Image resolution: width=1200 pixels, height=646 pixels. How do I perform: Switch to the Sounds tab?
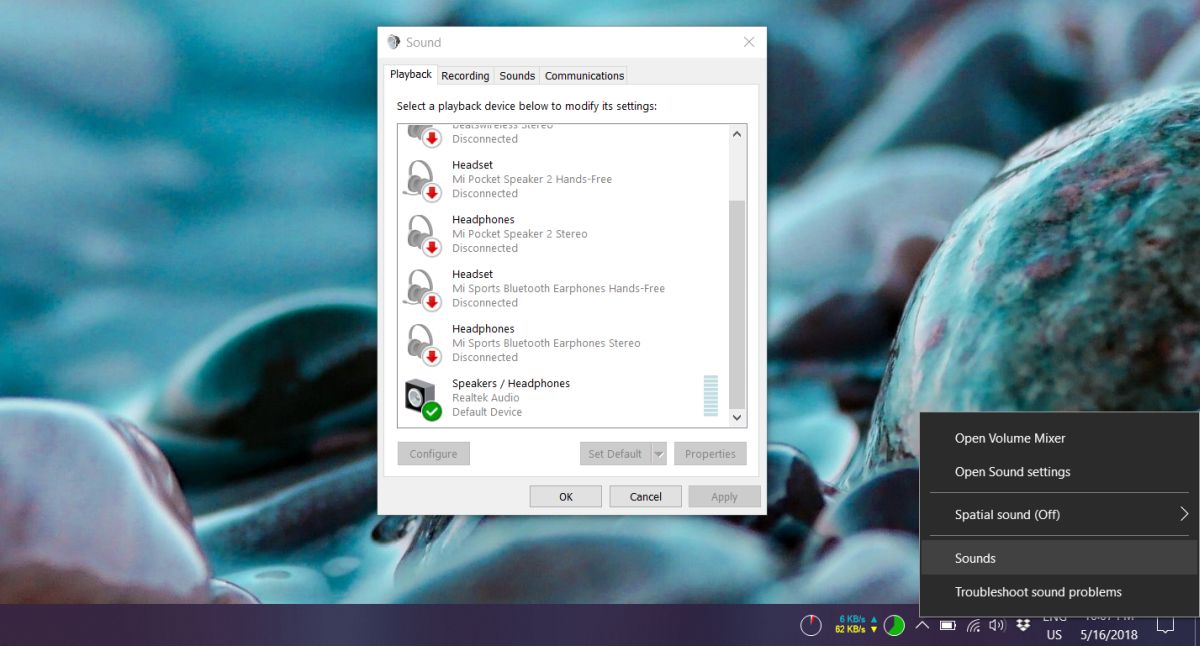[517, 76]
